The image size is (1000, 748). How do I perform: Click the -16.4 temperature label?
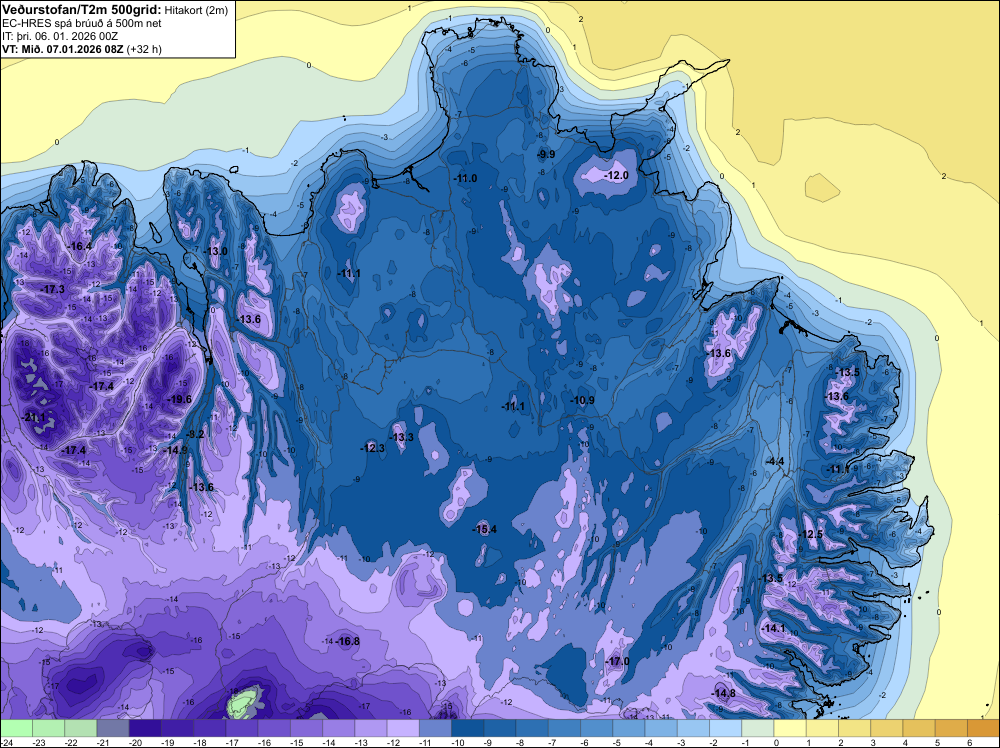click(x=80, y=246)
